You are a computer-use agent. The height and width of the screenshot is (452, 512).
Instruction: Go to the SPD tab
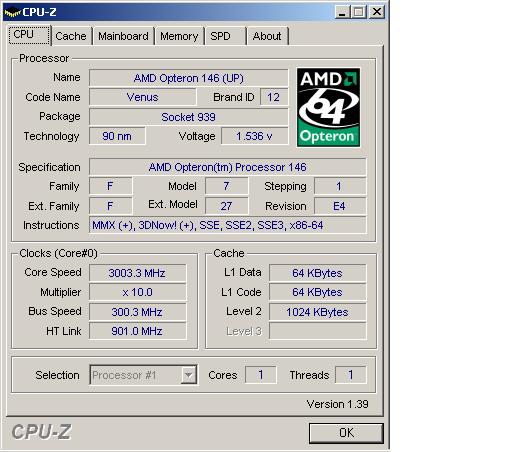[x=220, y=36]
